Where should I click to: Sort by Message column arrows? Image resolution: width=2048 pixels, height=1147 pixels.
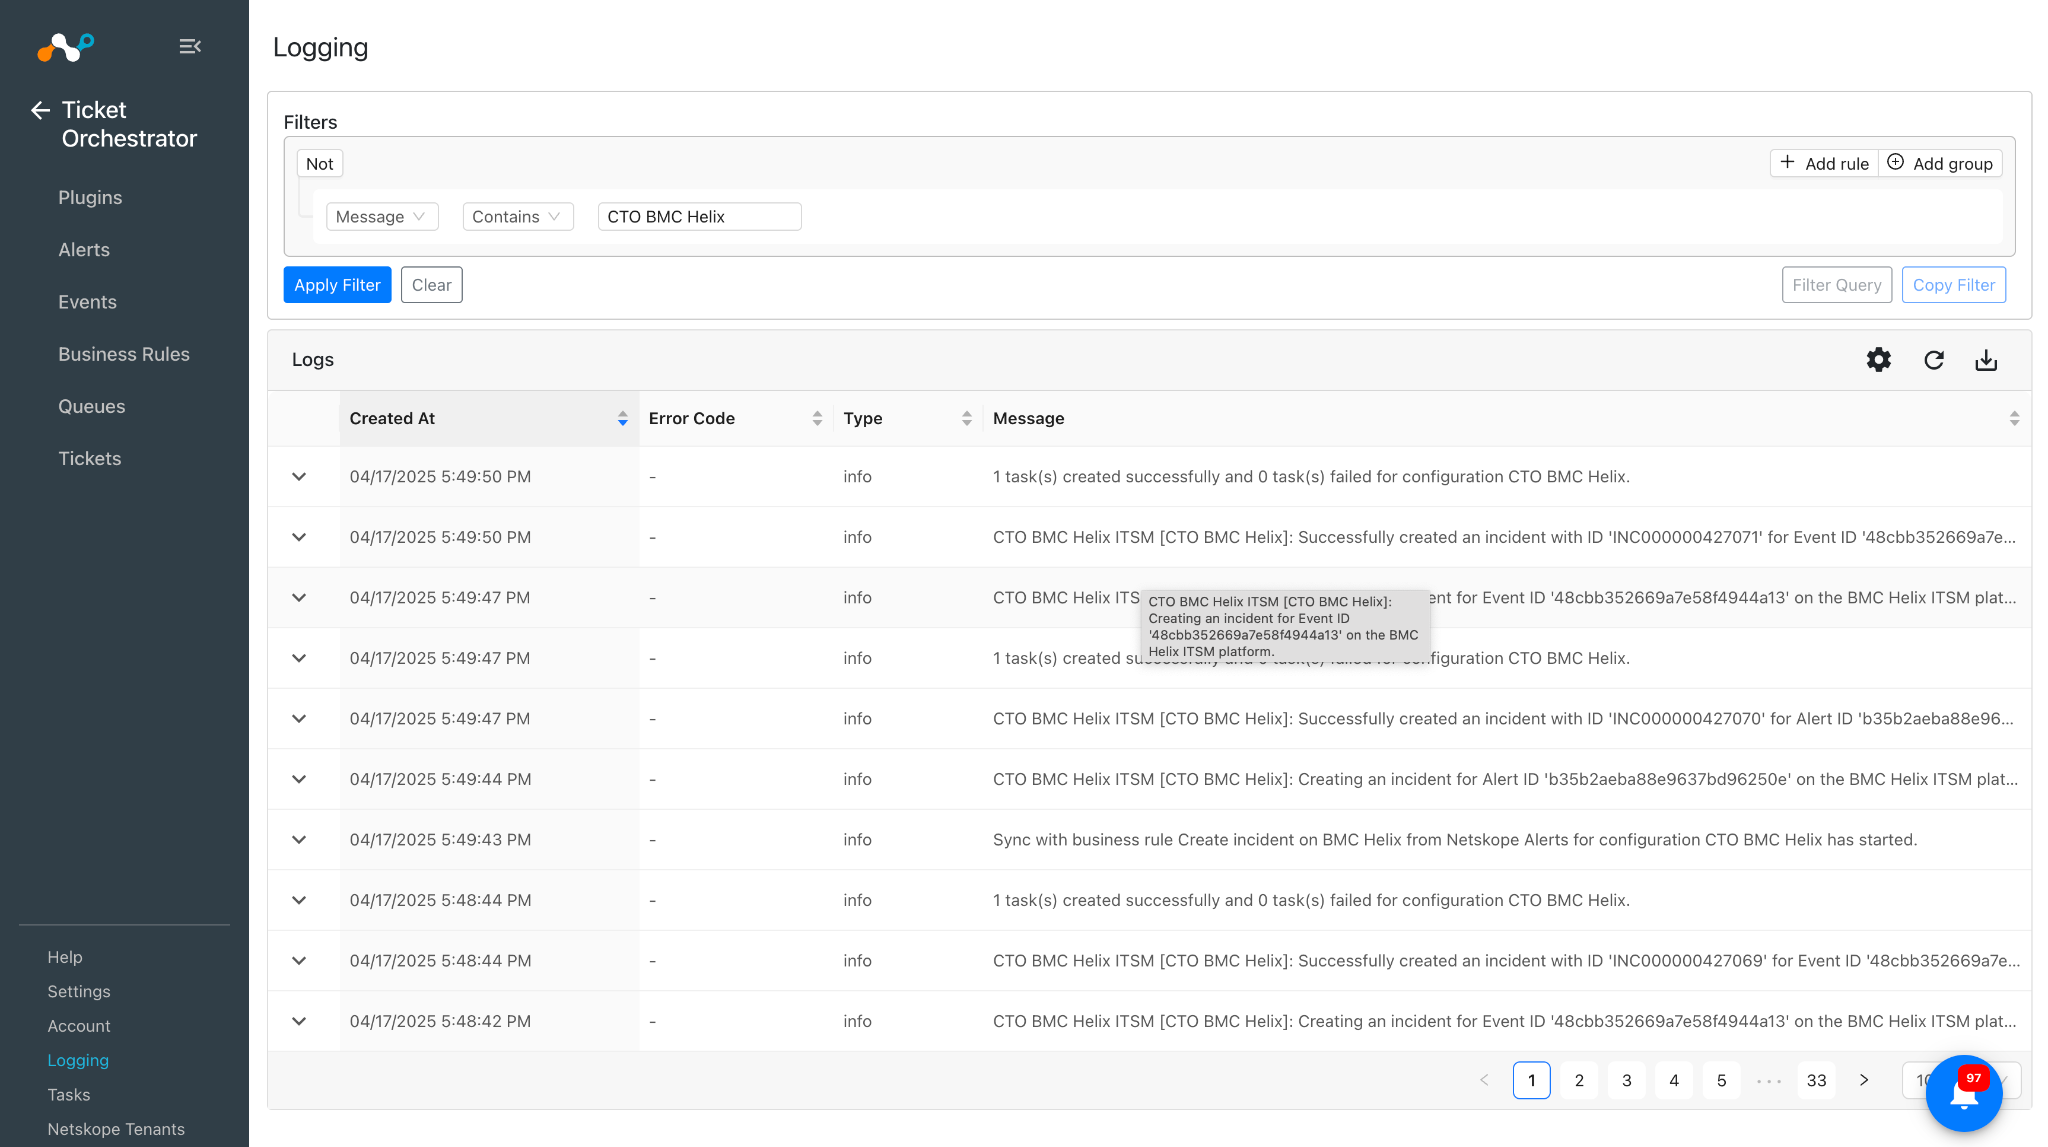click(x=2014, y=419)
